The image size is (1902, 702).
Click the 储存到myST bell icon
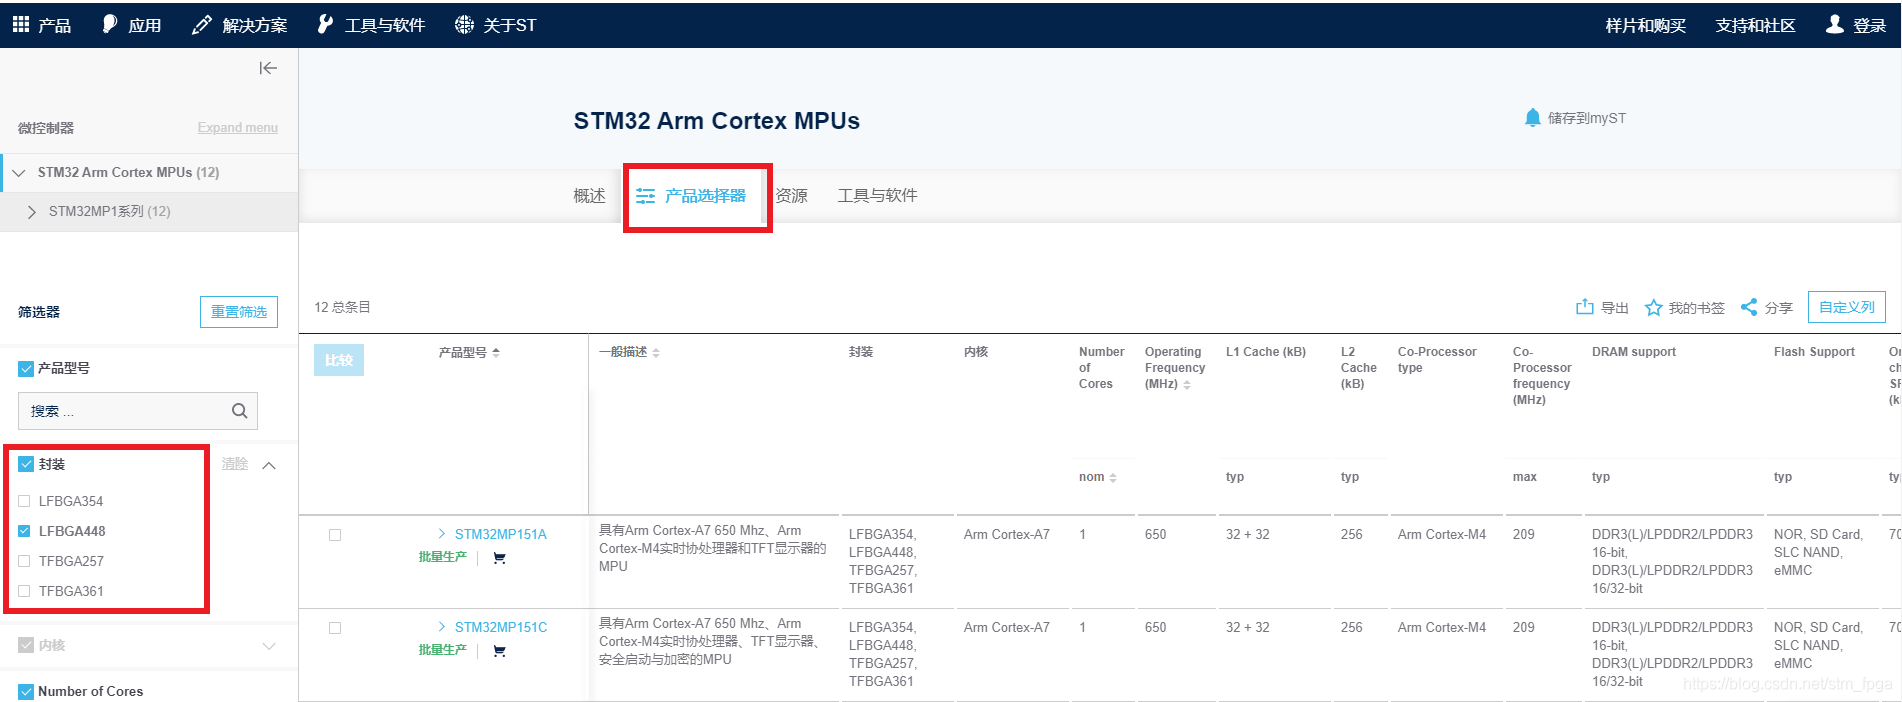tap(1532, 118)
